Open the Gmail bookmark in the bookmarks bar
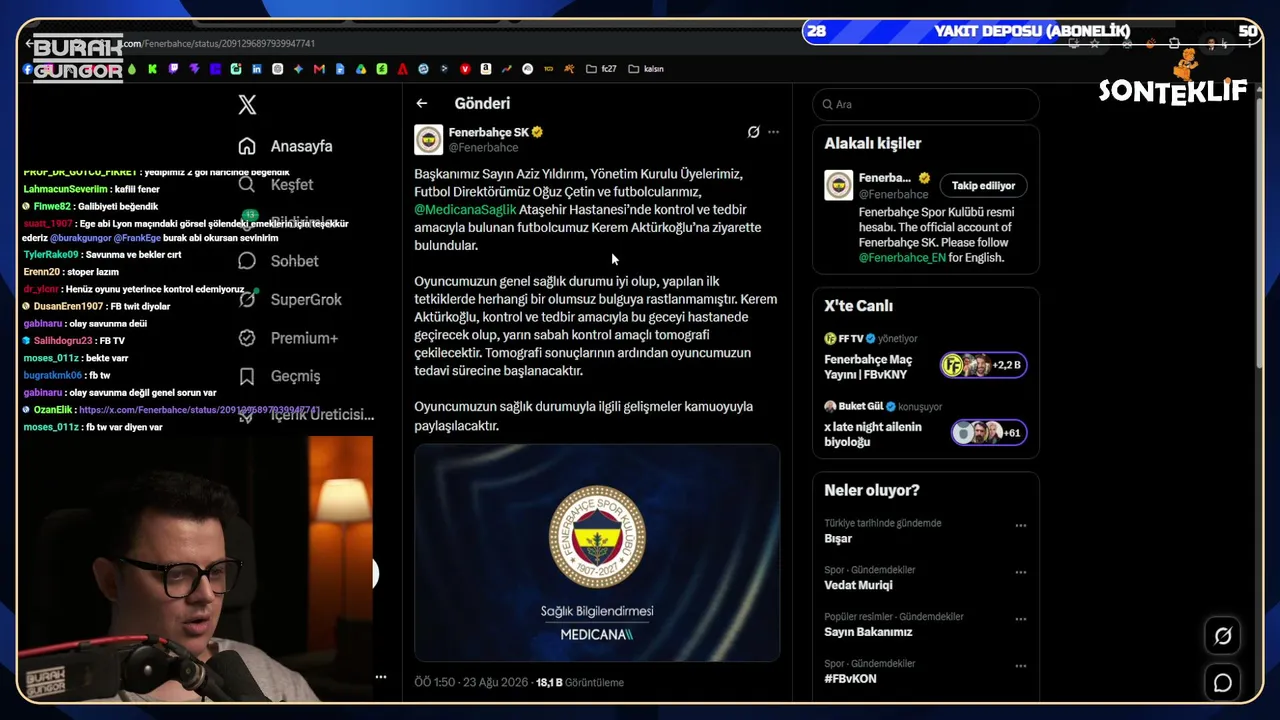Screen dimensions: 1280x720 pyautogui.click(x=319, y=69)
